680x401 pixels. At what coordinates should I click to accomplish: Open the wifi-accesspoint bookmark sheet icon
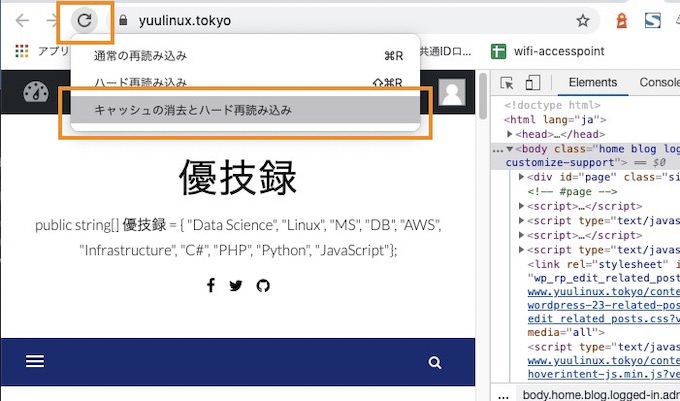498,51
